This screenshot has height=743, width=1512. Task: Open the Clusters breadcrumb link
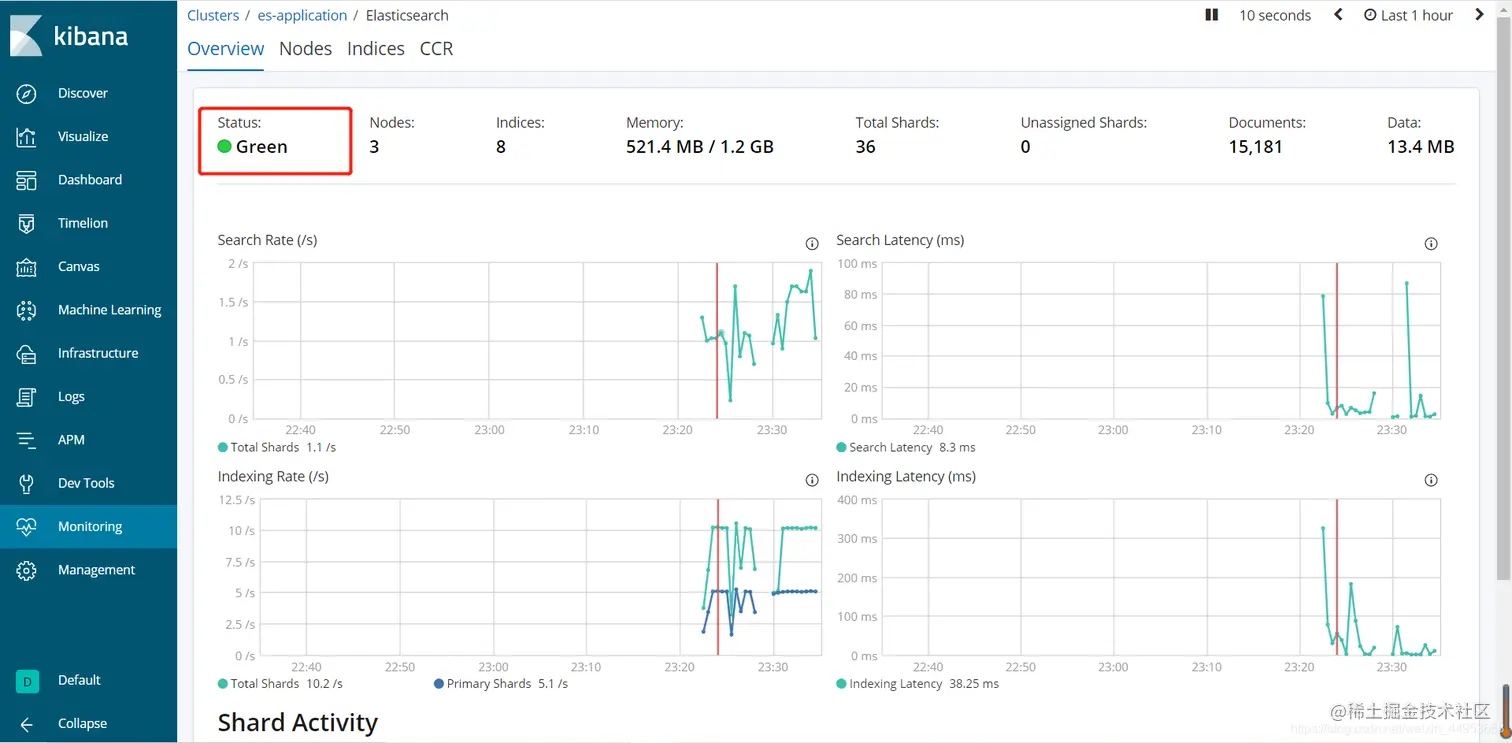pyautogui.click(x=213, y=15)
